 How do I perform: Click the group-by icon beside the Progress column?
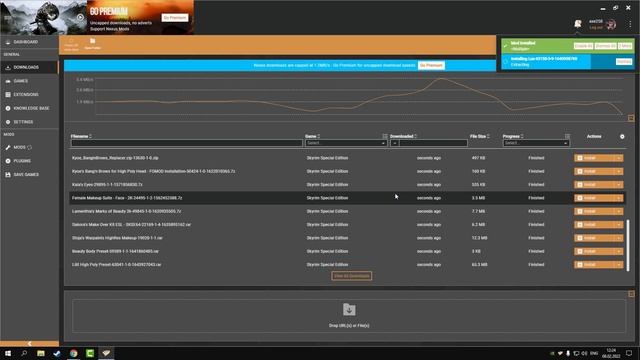tap(567, 136)
